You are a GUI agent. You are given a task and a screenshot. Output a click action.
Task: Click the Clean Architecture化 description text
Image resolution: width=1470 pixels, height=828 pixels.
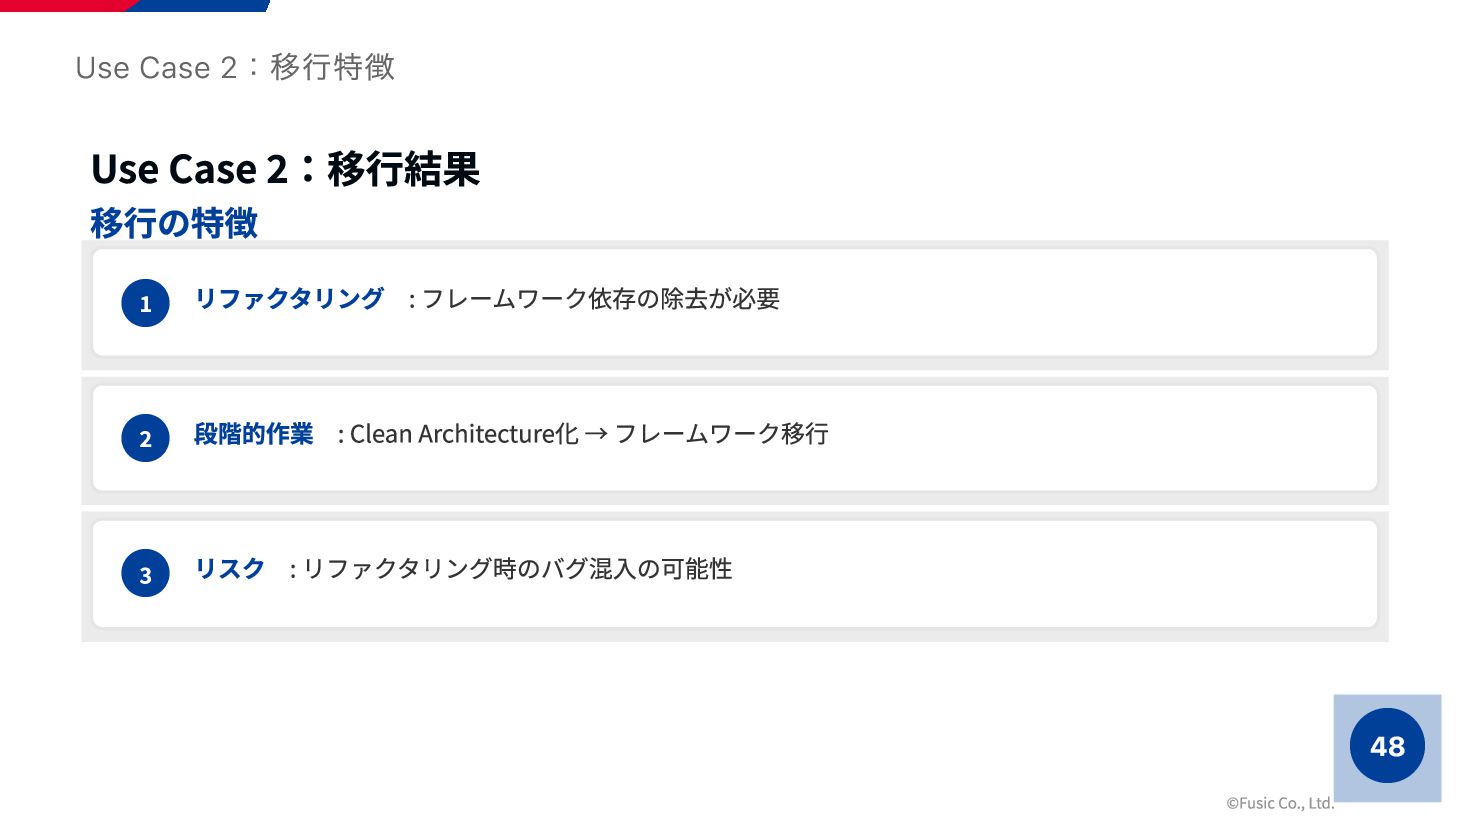pos(464,434)
